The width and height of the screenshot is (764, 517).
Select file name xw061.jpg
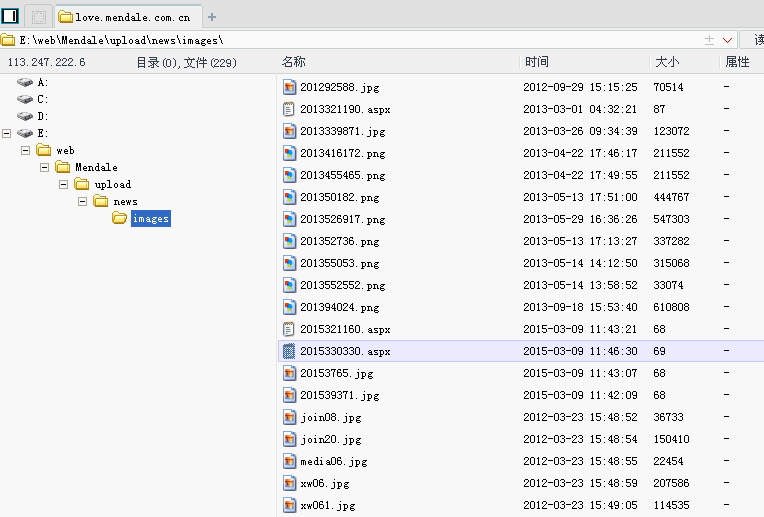[x=328, y=505]
